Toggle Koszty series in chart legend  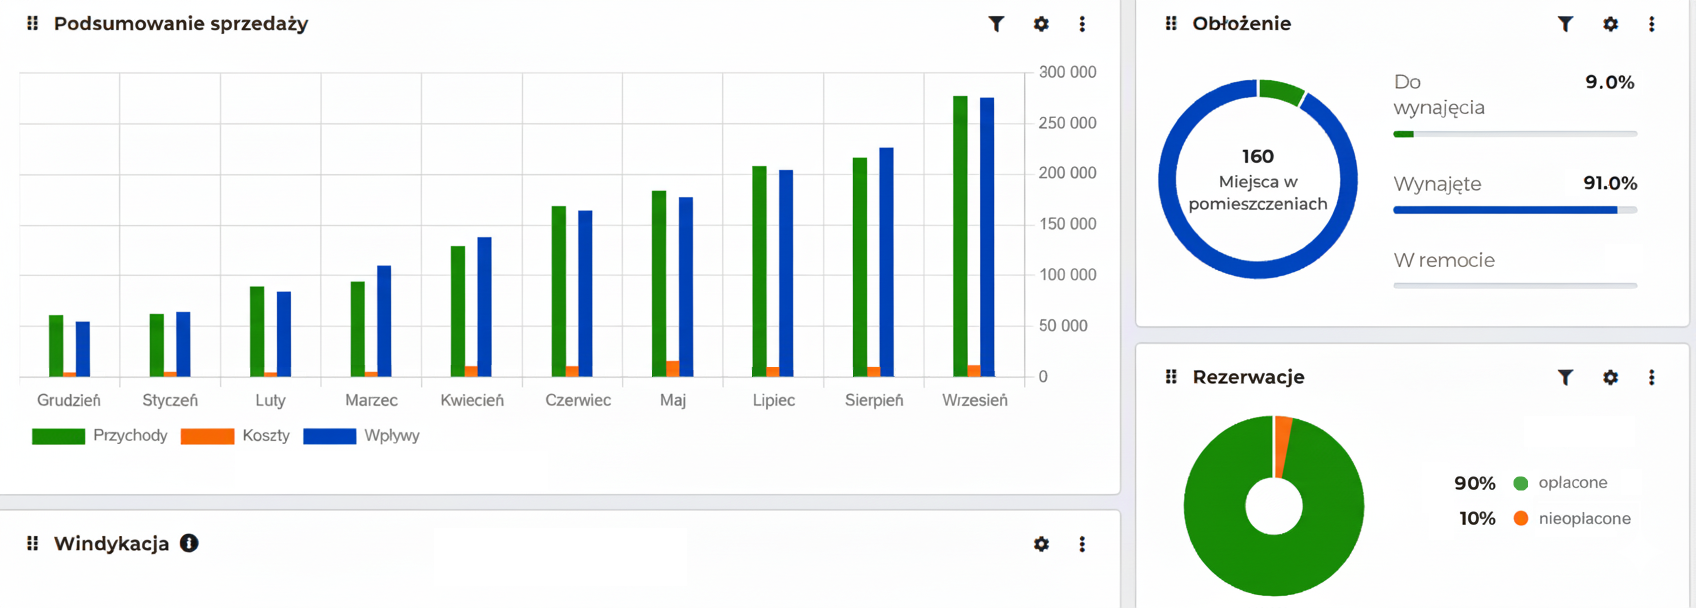pos(236,436)
